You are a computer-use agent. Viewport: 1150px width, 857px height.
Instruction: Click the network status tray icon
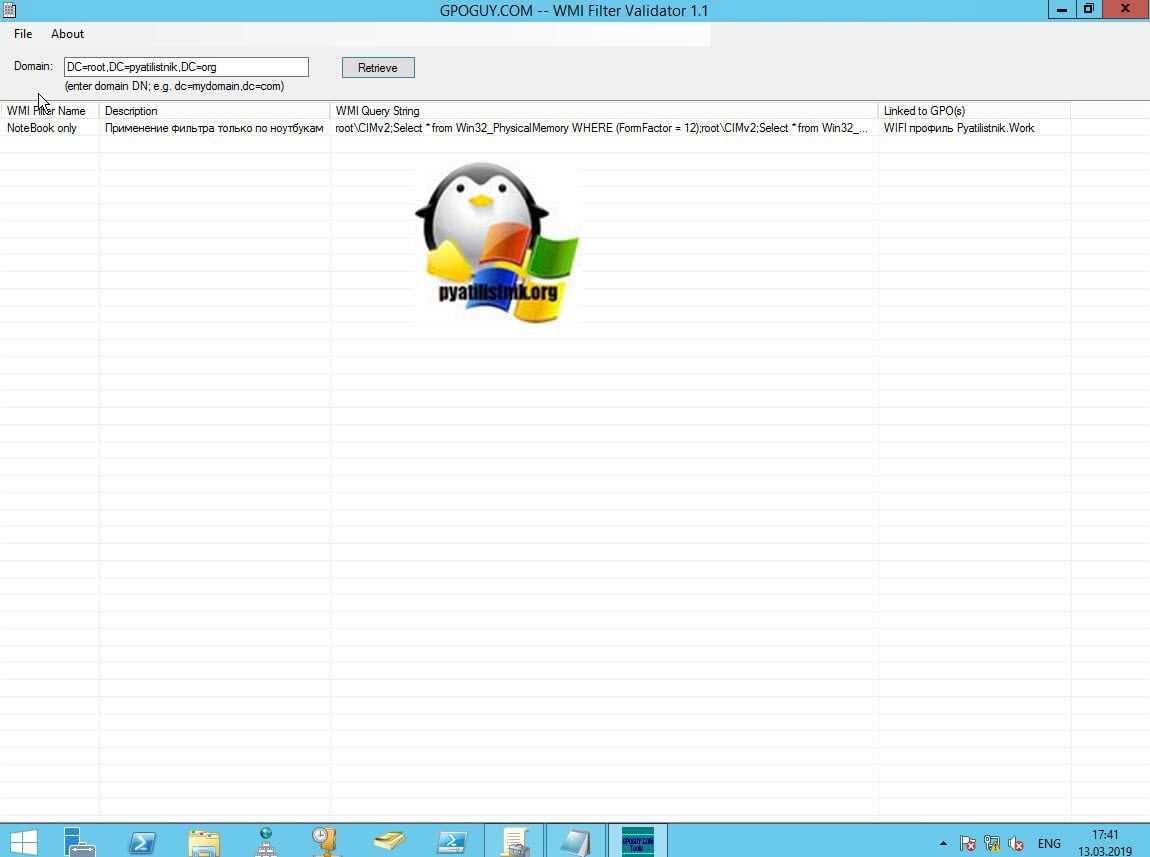point(992,843)
